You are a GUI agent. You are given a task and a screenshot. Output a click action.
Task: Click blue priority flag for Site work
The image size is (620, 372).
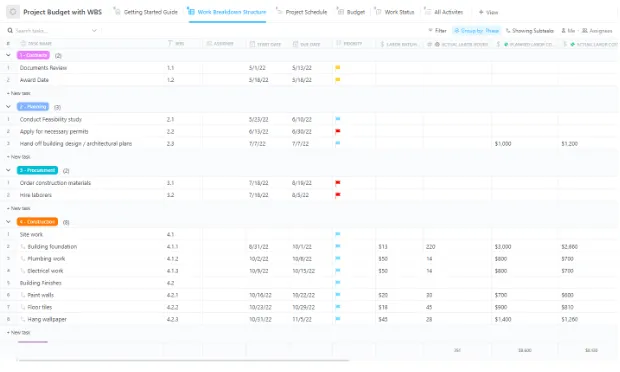pos(338,234)
